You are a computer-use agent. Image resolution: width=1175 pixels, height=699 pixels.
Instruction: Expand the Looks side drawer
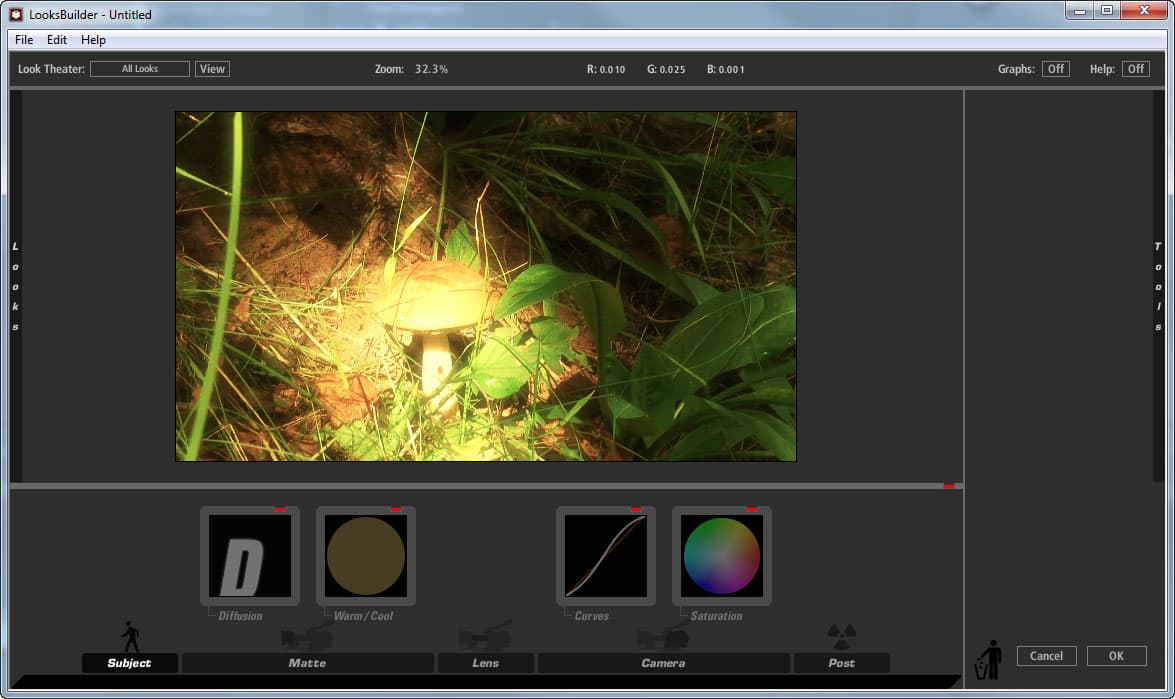[x=15, y=286]
